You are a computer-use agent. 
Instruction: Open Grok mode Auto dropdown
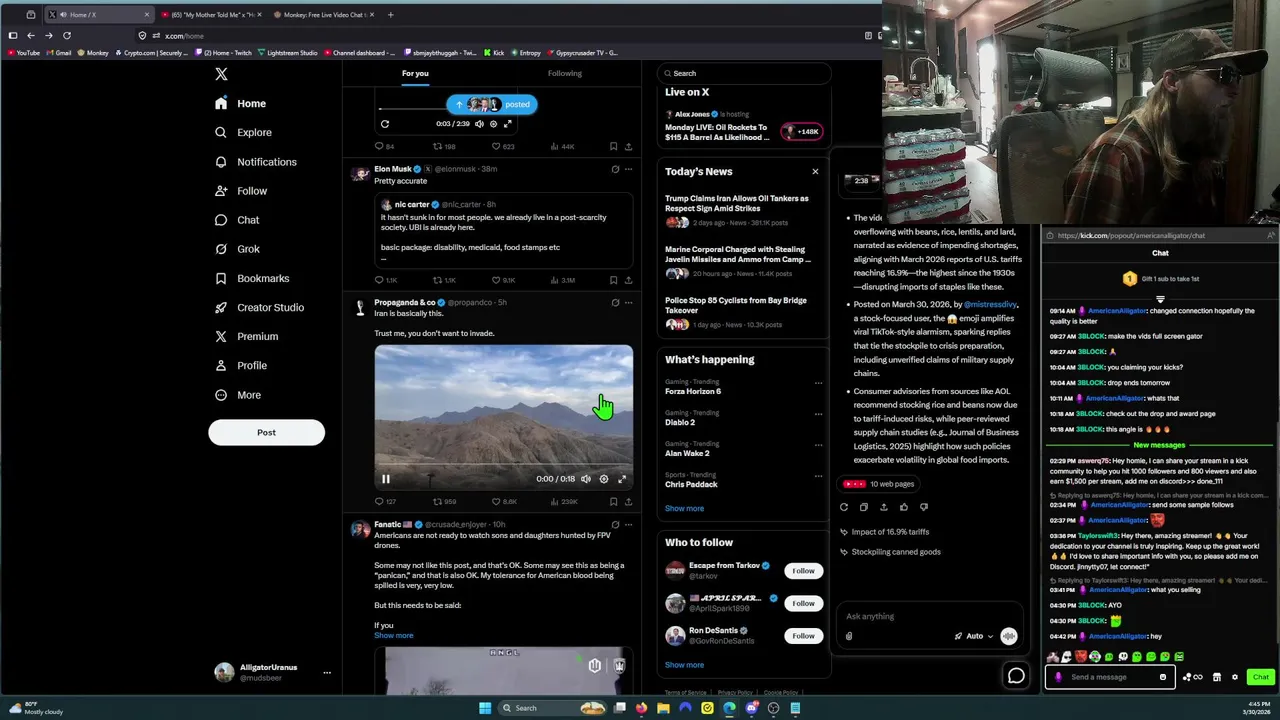click(x=974, y=636)
